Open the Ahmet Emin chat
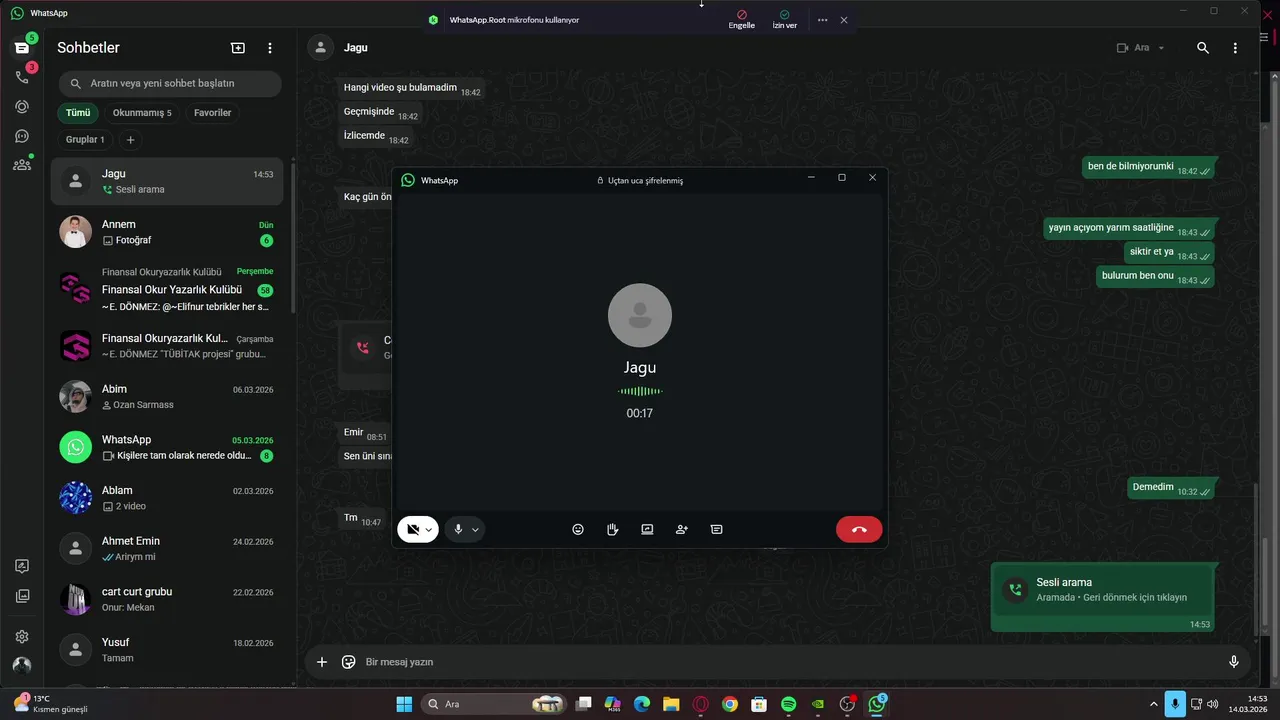 (x=167, y=548)
